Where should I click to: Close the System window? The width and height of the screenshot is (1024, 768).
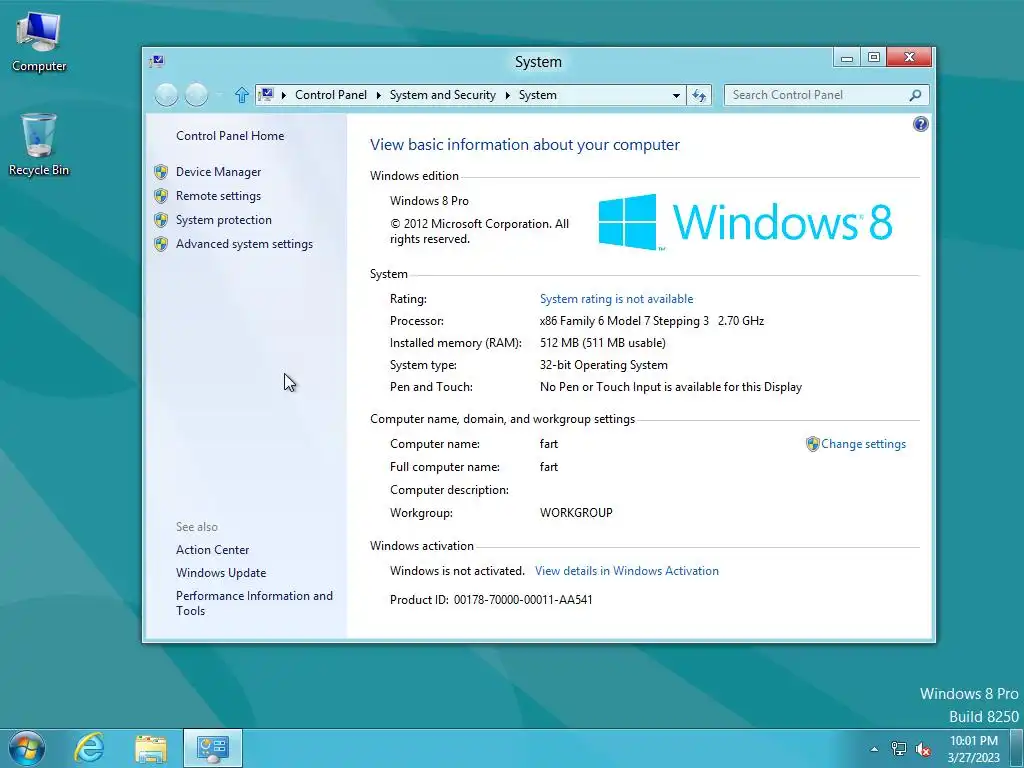click(909, 58)
